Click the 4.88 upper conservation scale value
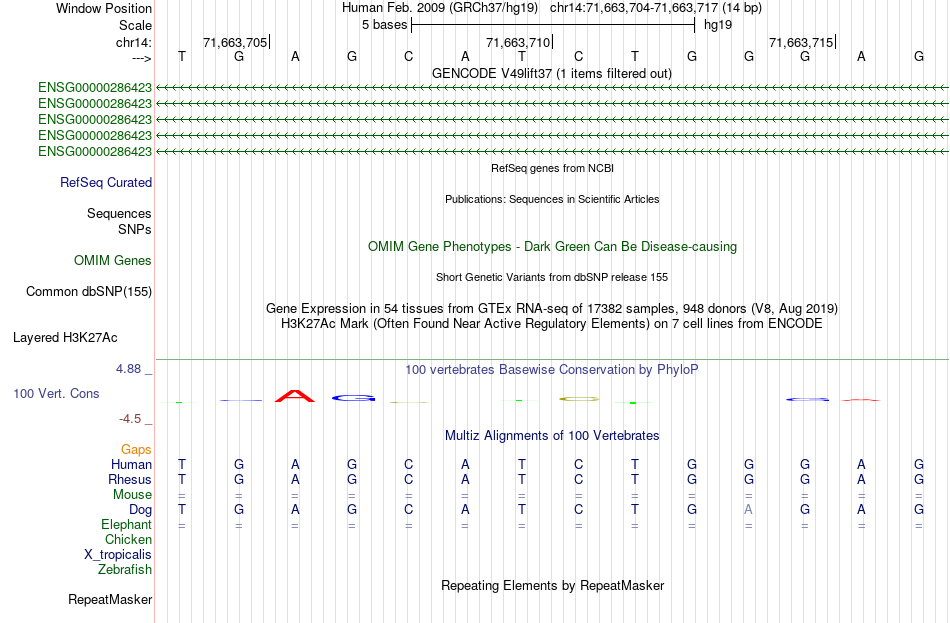This screenshot has height=623, width=950. point(128,368)
